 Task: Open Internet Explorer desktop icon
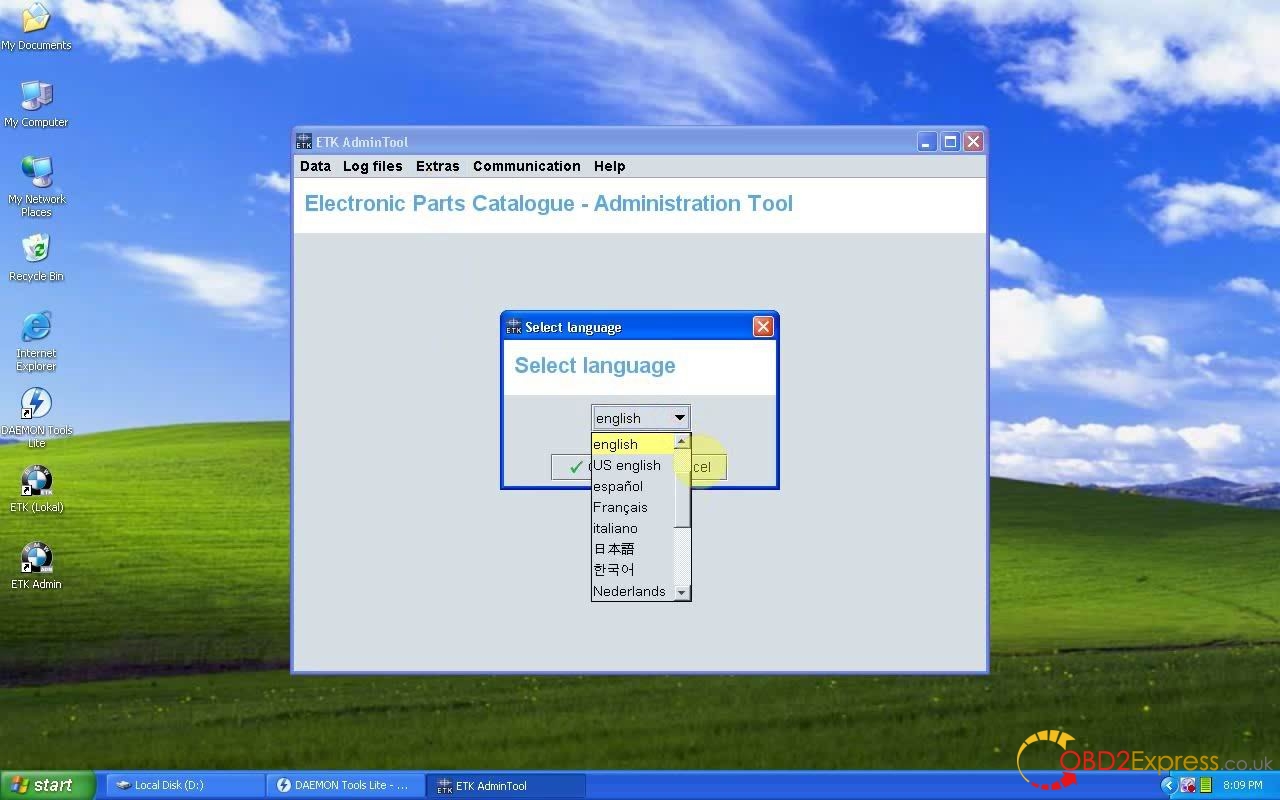pos(36,328)
